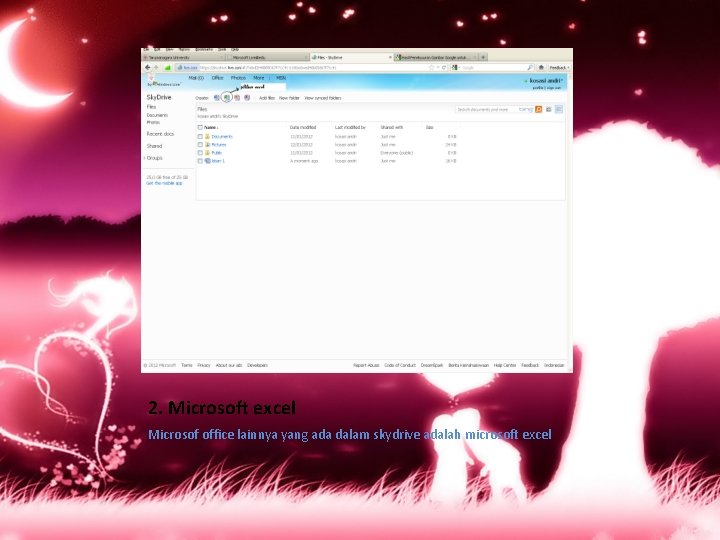720x540 pixels.
Task: Open the More menu in Windows Live header
Action: 259,78
